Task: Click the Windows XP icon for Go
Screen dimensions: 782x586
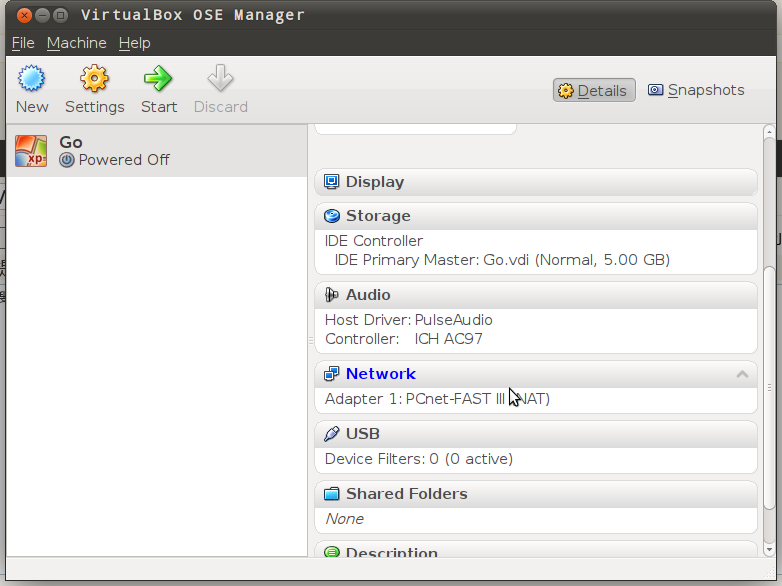Action: click(x=31, y=151)
